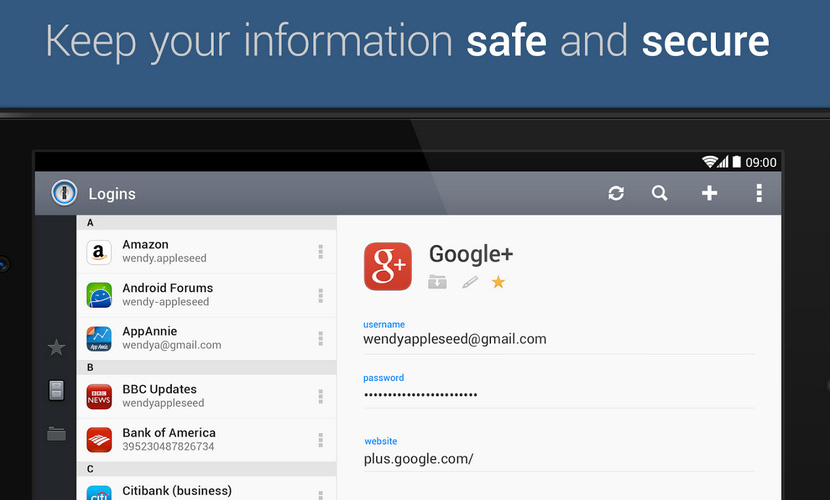This screenshot has width=830, height=500.
Task: Select the Amazon login entry
Action: (x=206, y=252)
